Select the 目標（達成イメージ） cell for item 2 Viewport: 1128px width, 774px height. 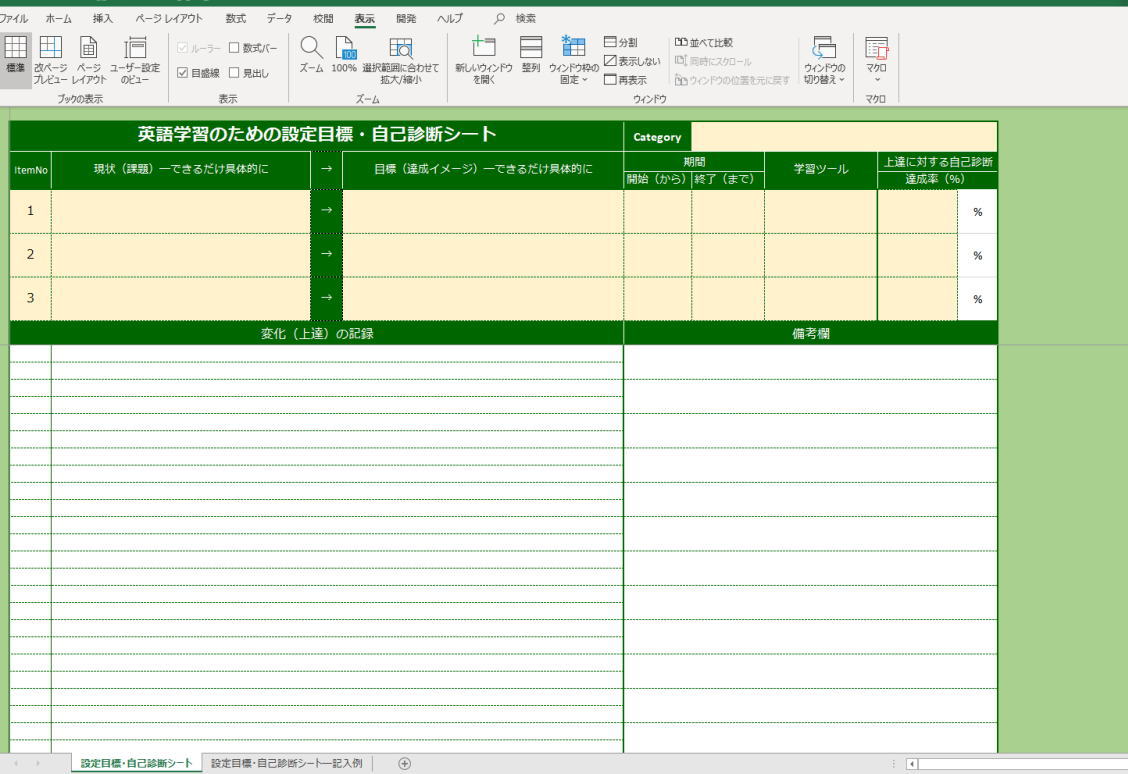click(x=483, y=255)
